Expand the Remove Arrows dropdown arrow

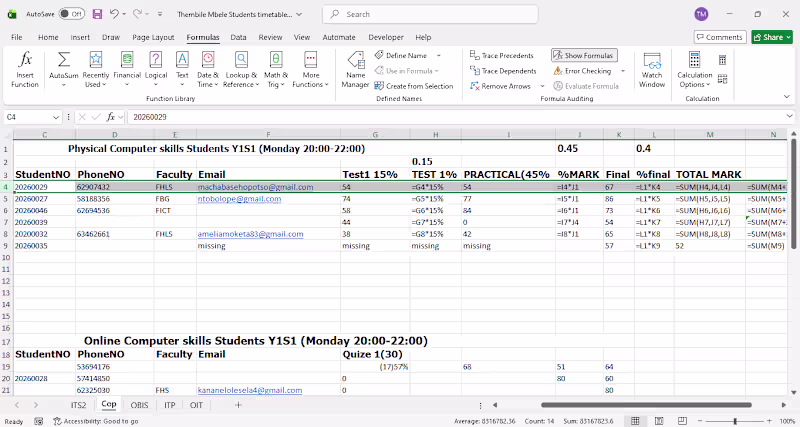point(542,86)
